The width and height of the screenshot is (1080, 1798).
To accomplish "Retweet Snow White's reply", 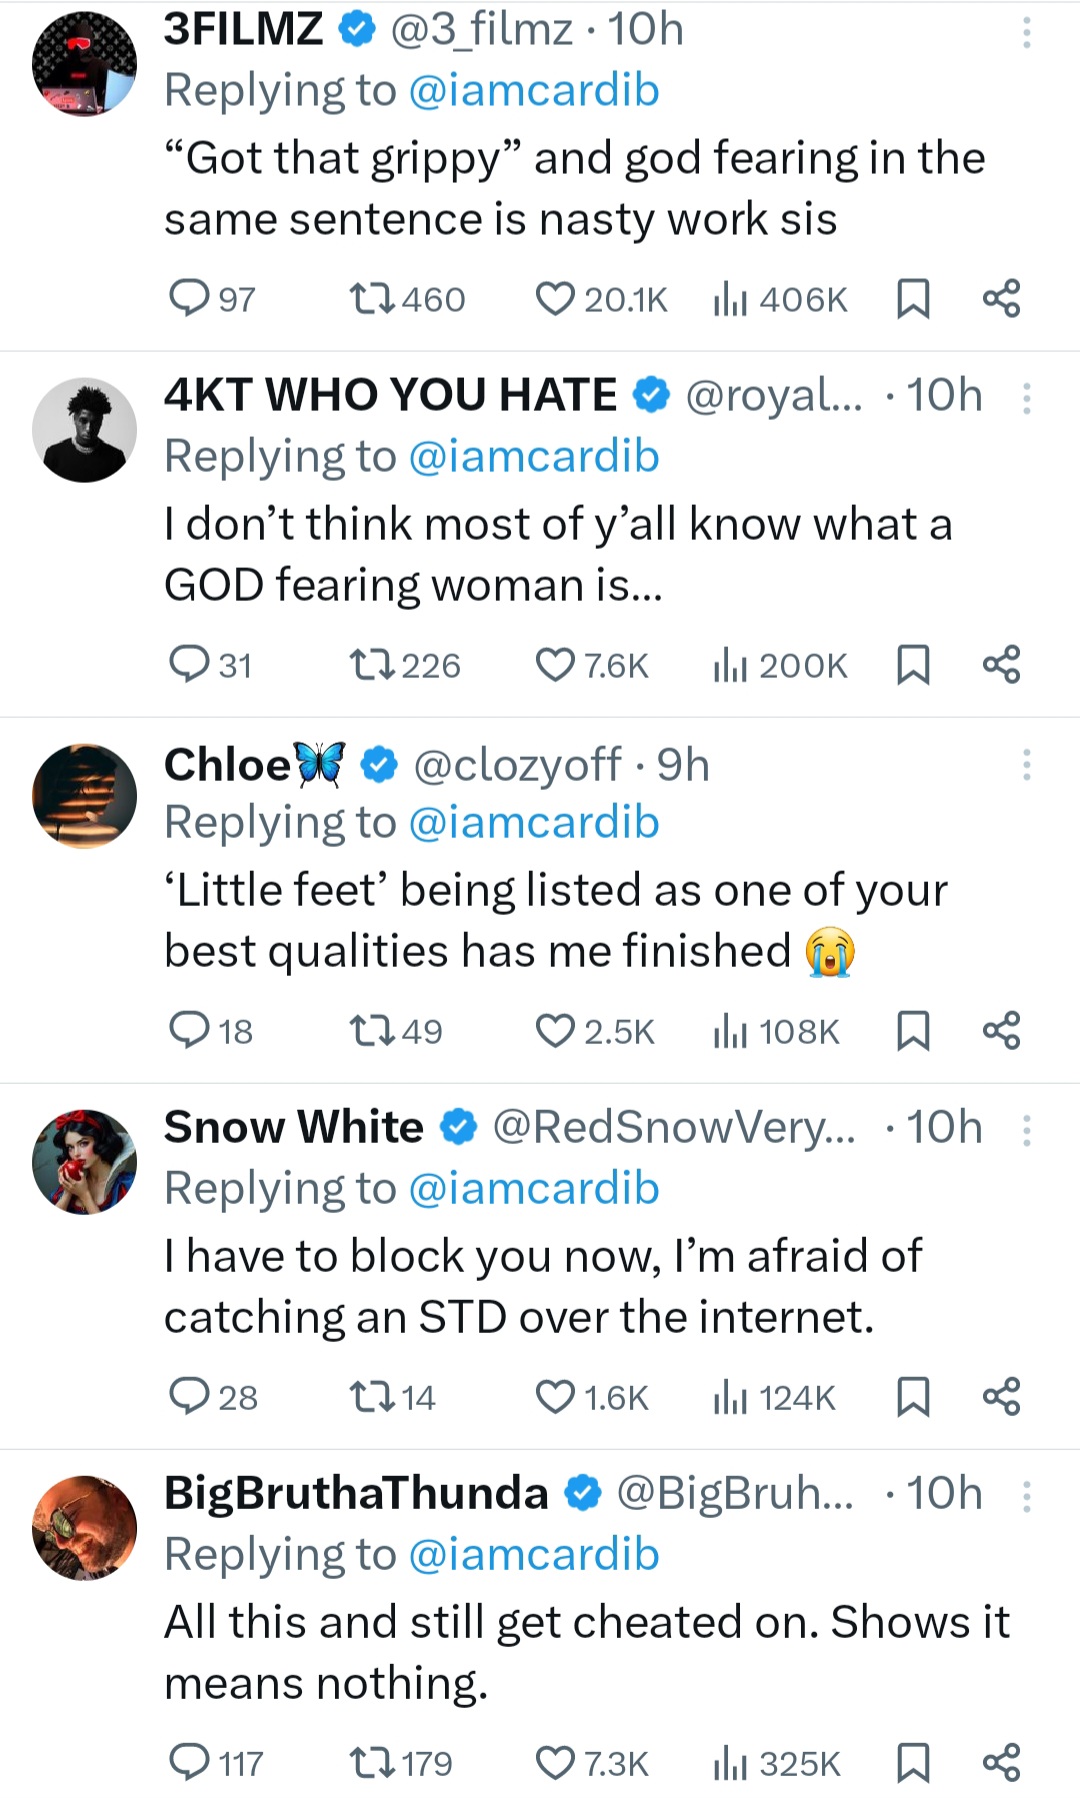I will coord(372,1396).
